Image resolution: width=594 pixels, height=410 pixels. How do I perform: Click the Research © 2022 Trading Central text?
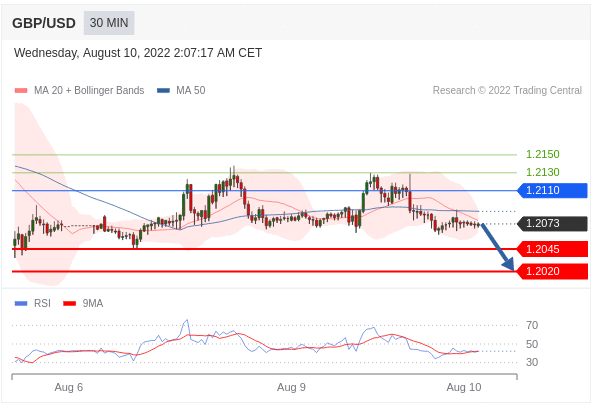(507, 91)
